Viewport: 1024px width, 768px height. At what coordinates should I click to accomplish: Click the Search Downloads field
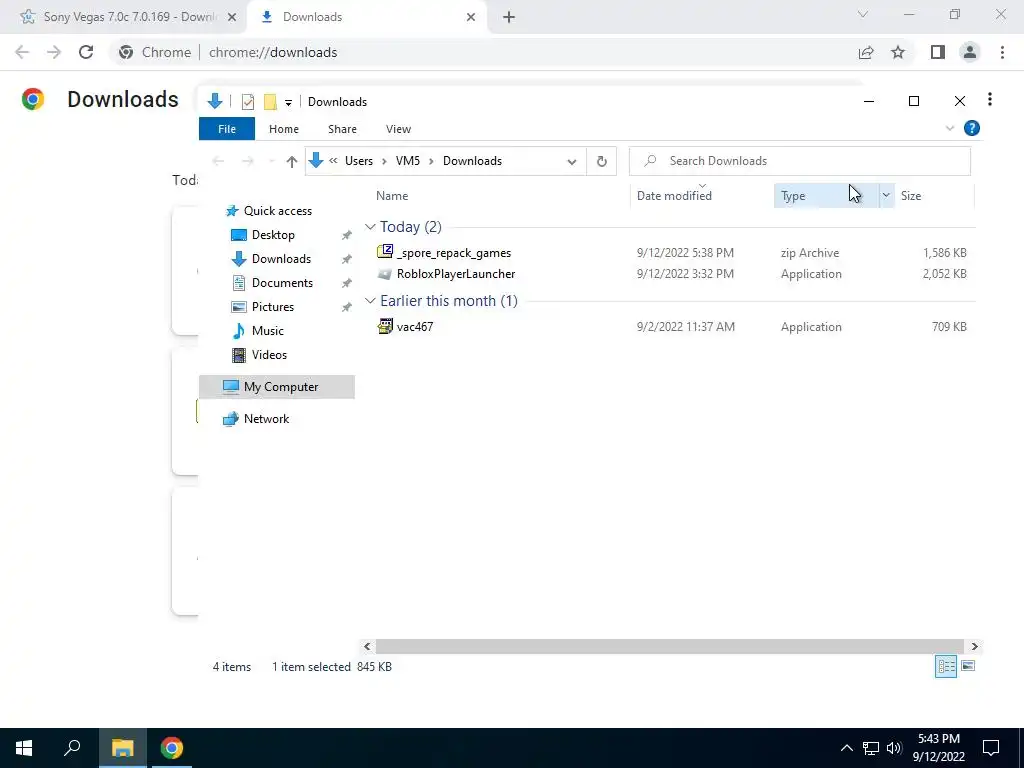(799, 161)
